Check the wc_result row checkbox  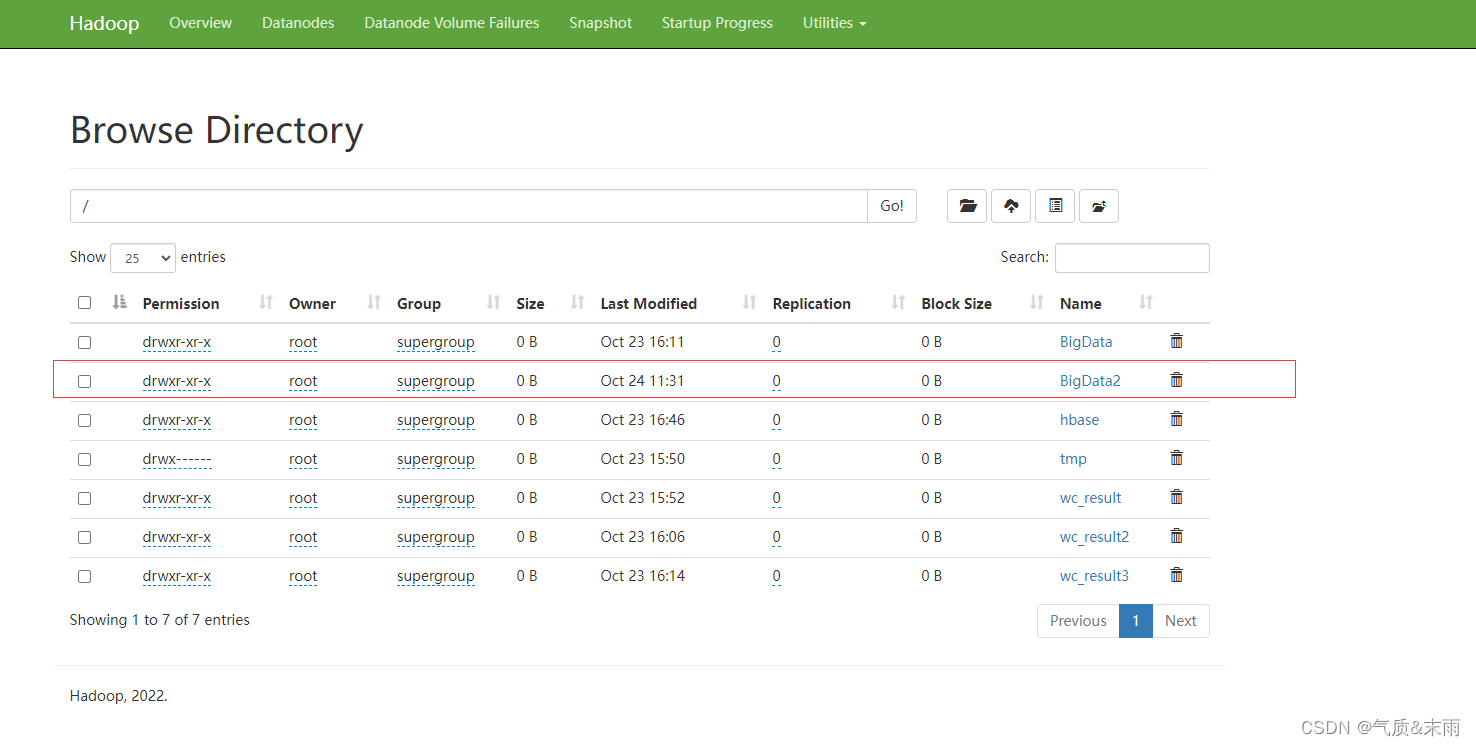(84, 498)
